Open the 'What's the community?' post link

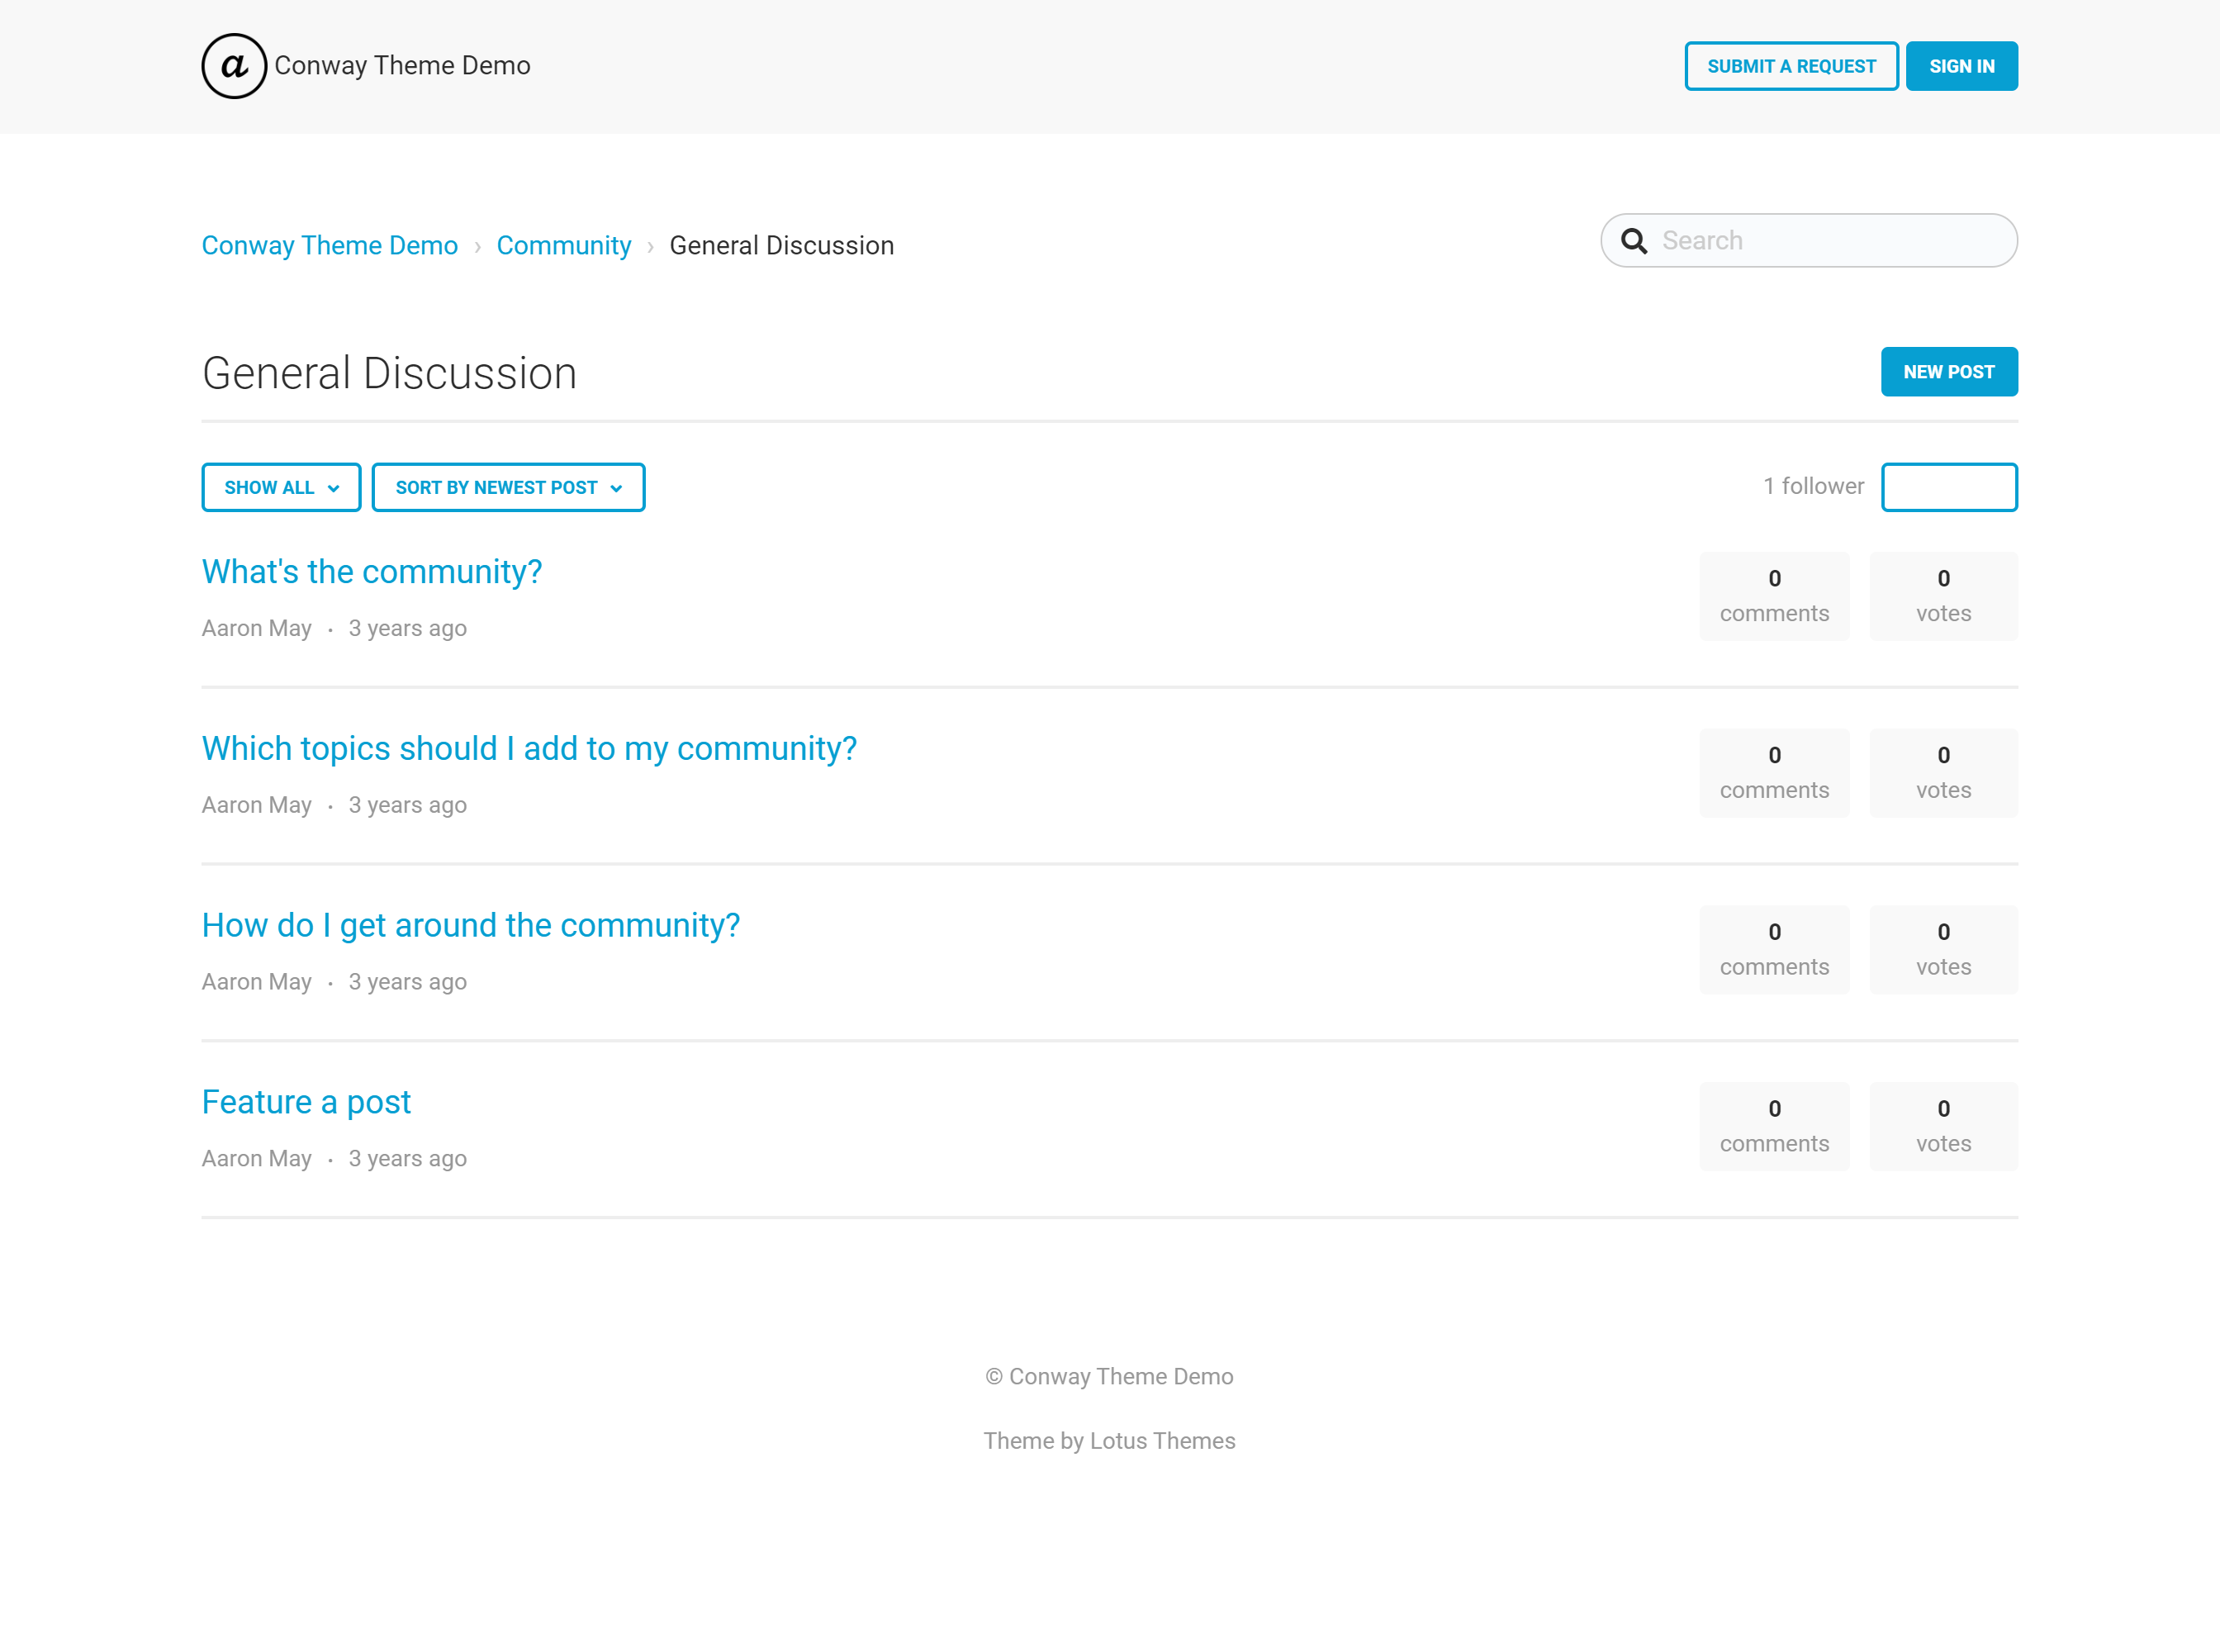(x=371, y=571)
